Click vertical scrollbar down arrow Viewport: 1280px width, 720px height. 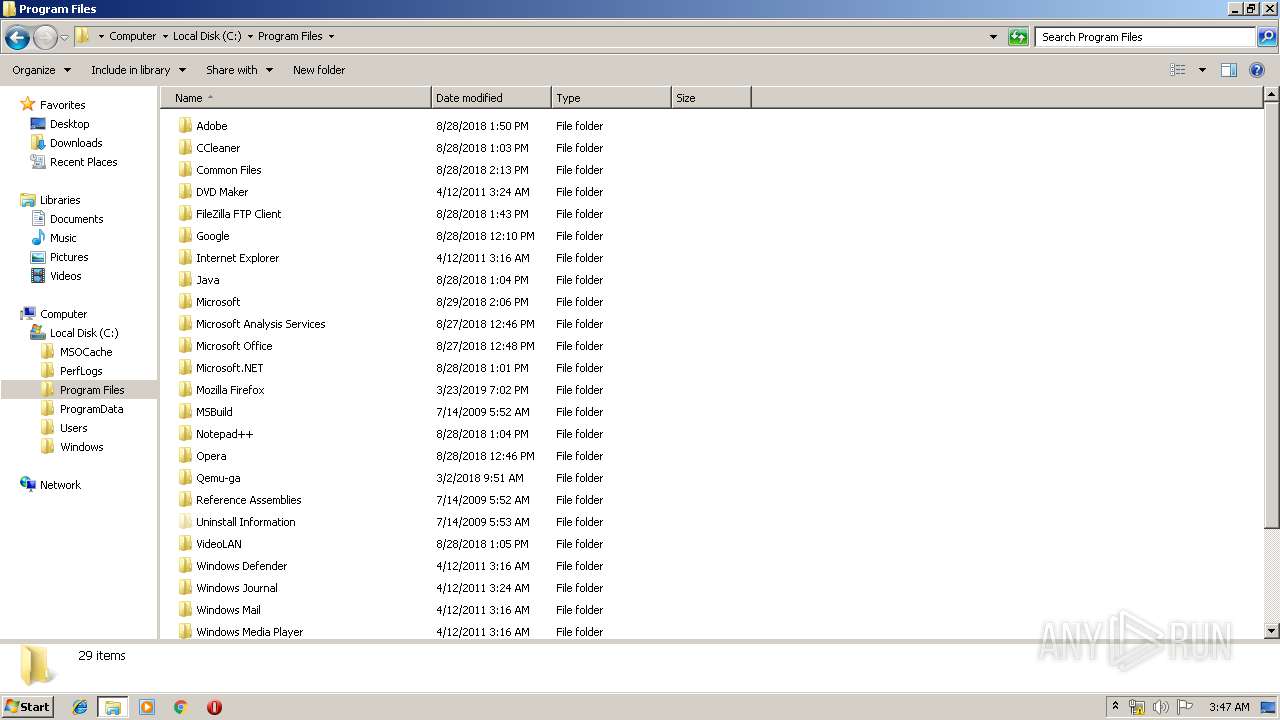pyautogui.click(x=1272, y=631)
